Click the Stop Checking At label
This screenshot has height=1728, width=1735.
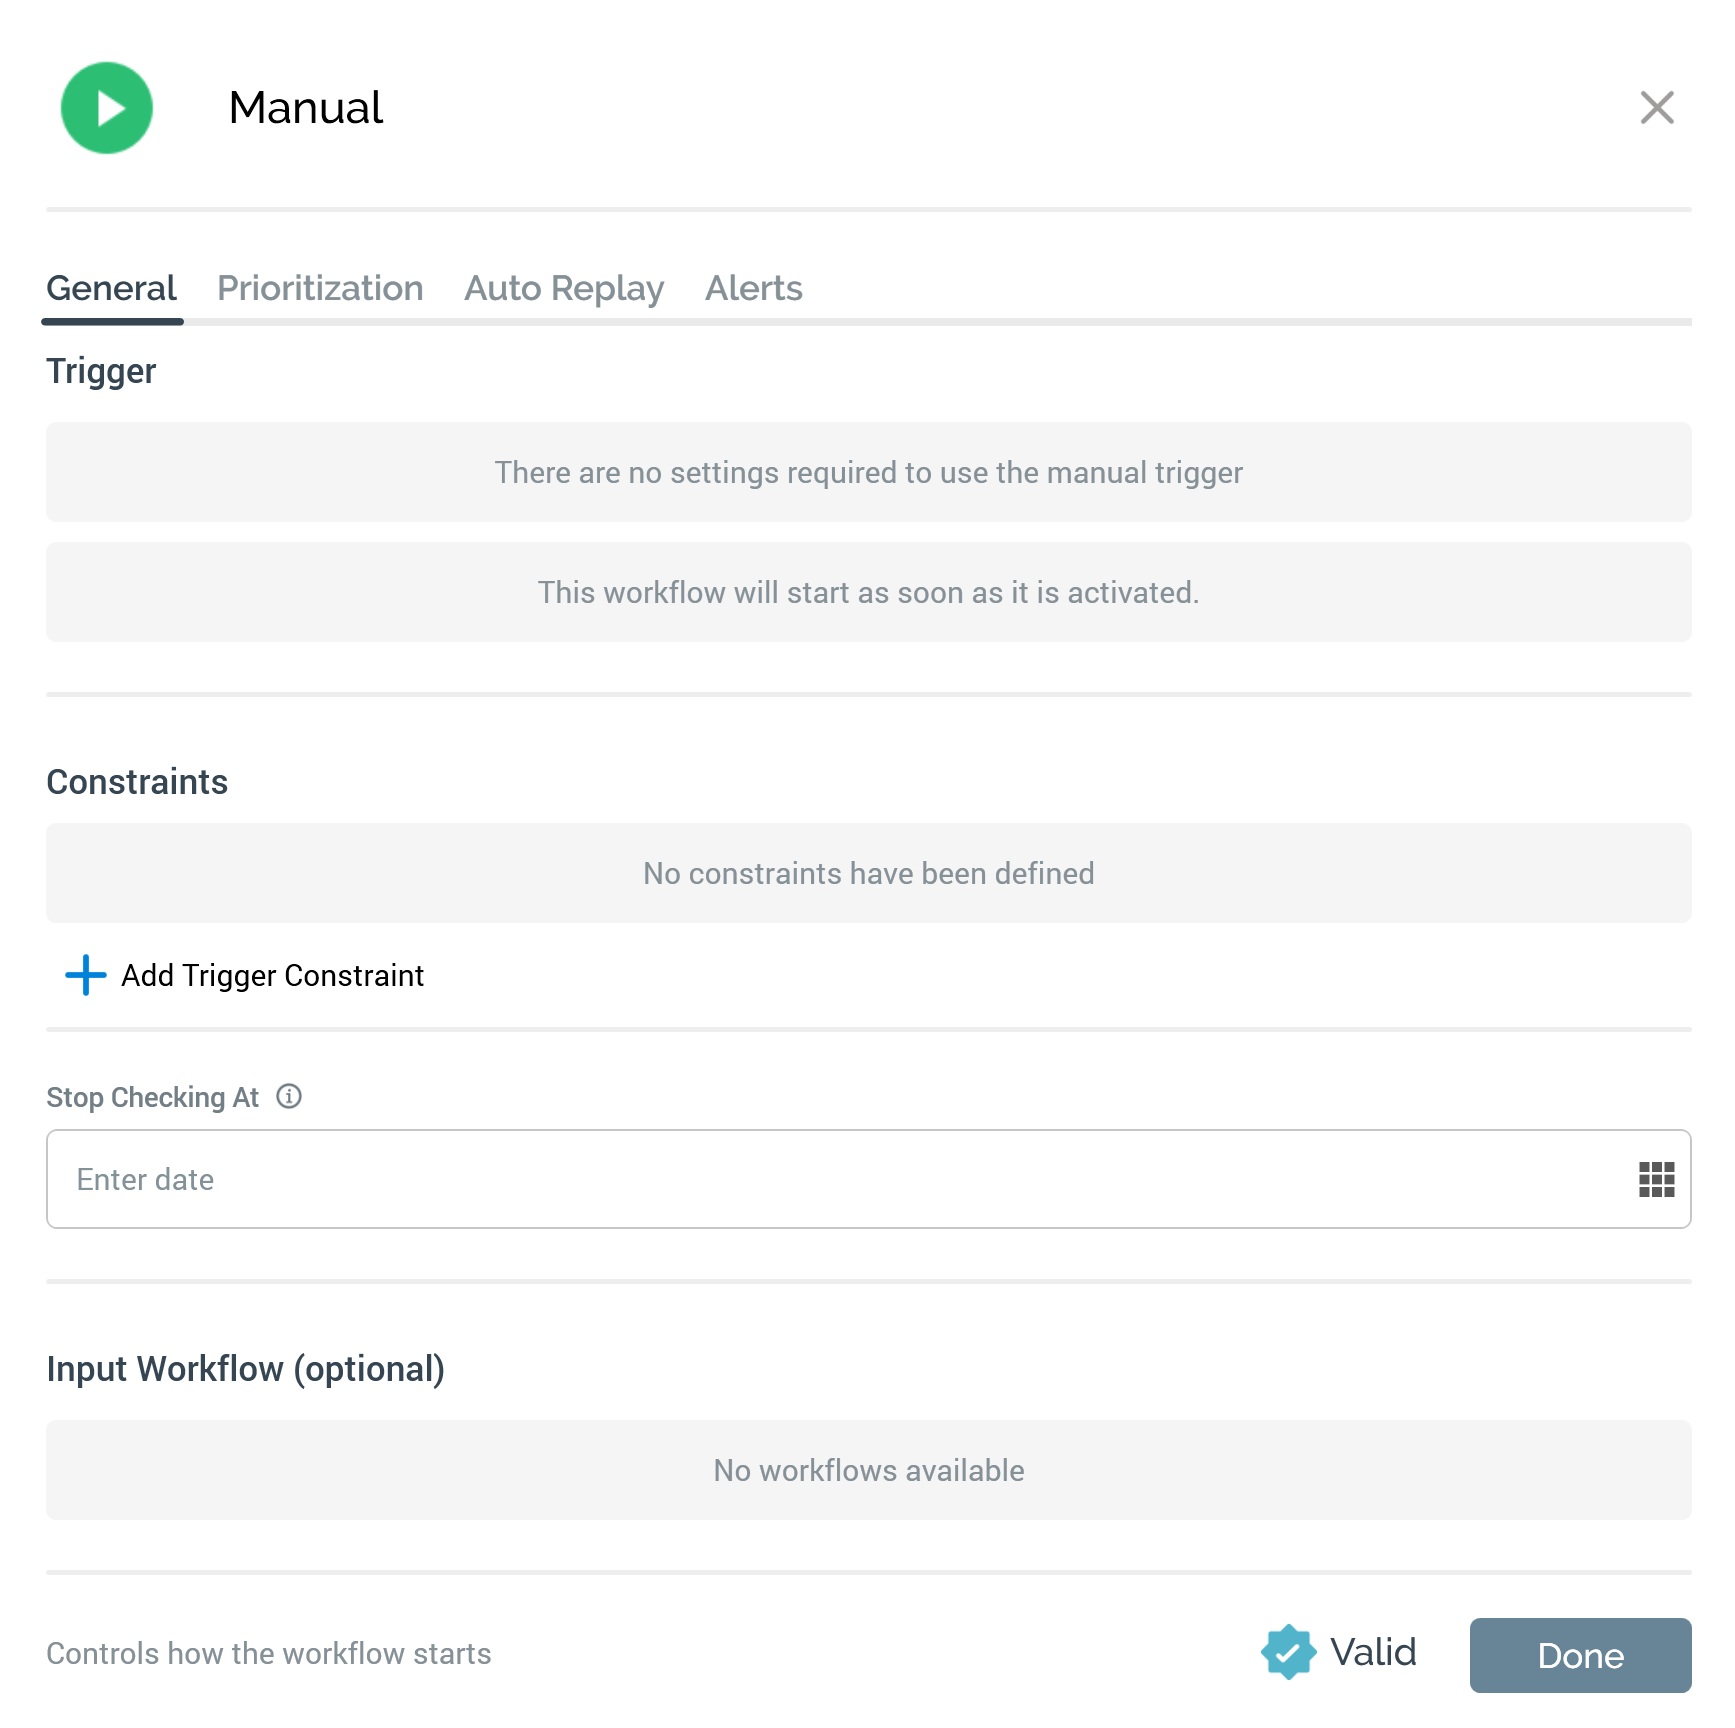[152, 1098]
